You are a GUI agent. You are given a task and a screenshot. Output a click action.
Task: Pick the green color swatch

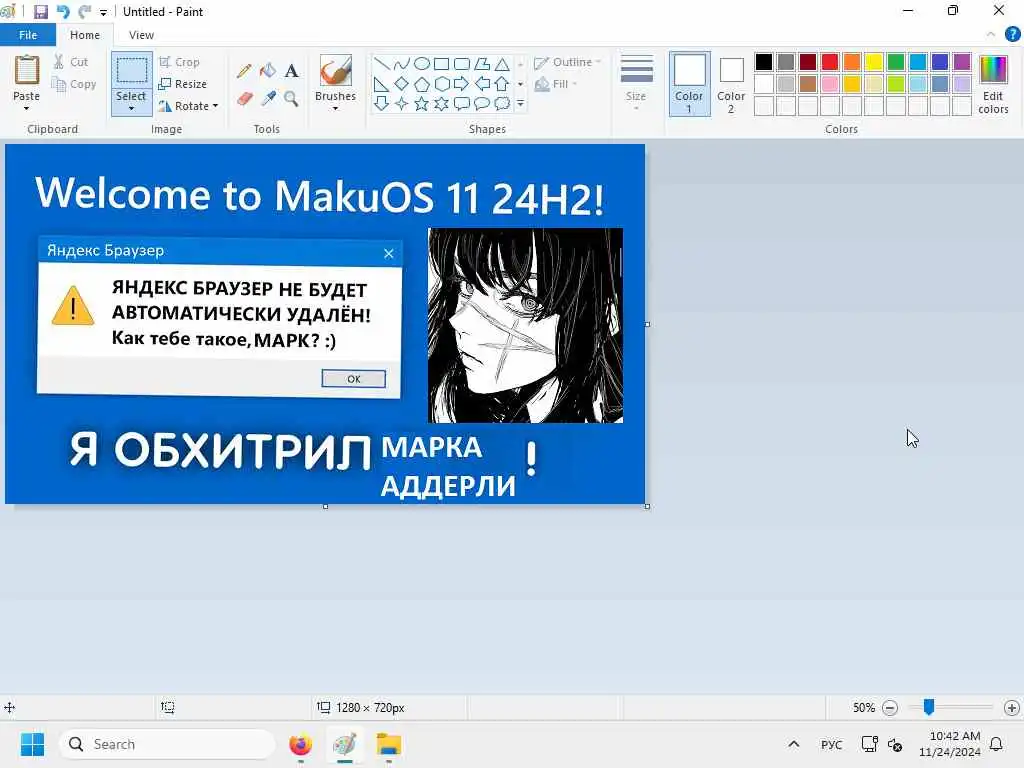click(896, 62)
